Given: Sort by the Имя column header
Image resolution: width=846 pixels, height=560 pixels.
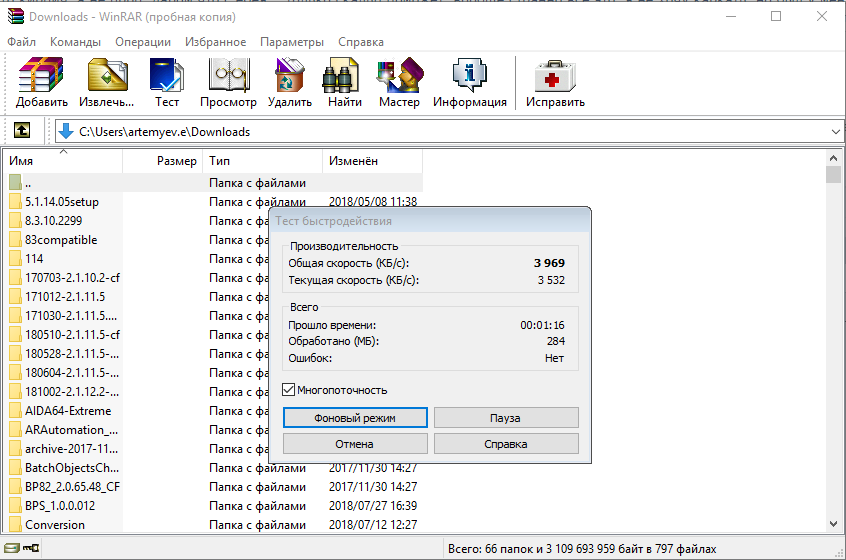Looking at the screenshot, I should [63, 161].
